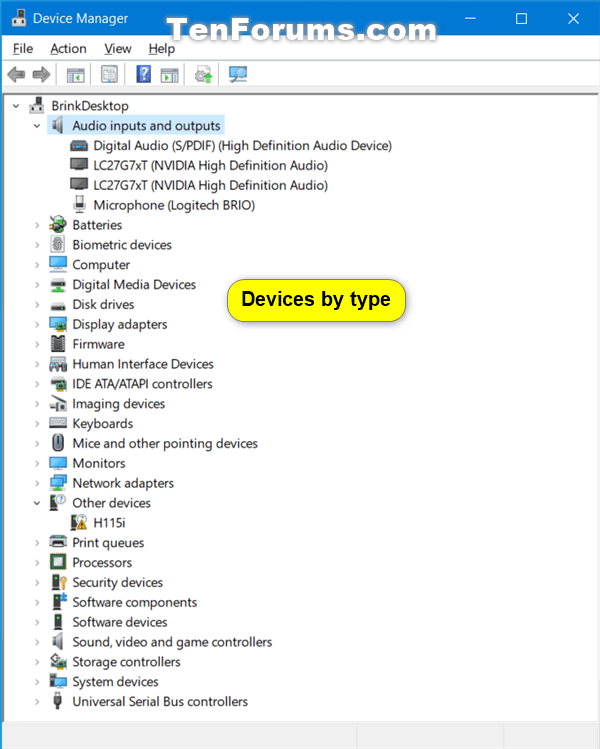Click the Disk drives icon

point(58,306)
